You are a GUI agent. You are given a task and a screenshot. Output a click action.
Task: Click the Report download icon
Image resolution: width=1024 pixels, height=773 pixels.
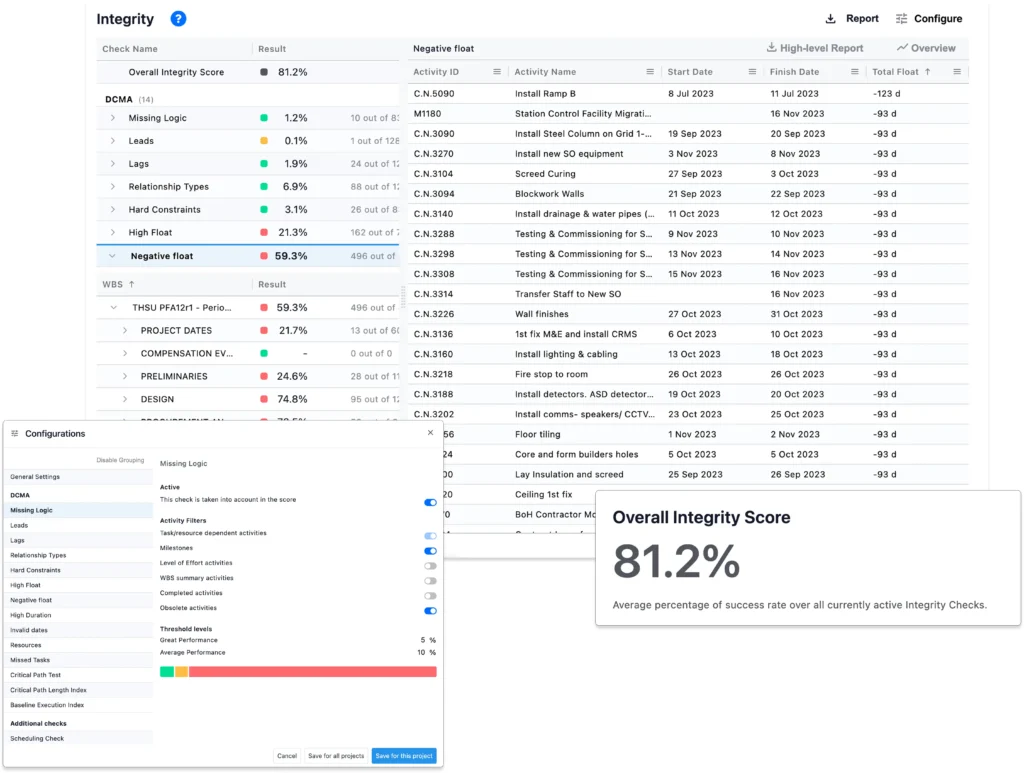830,19
